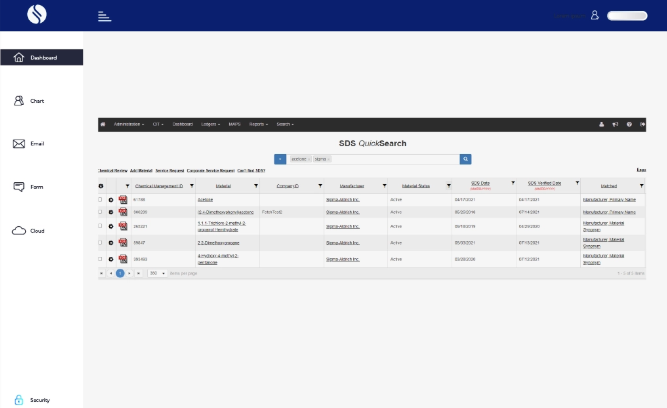
Task: Open help via the question mark icon
Action: tap(629, 124)
